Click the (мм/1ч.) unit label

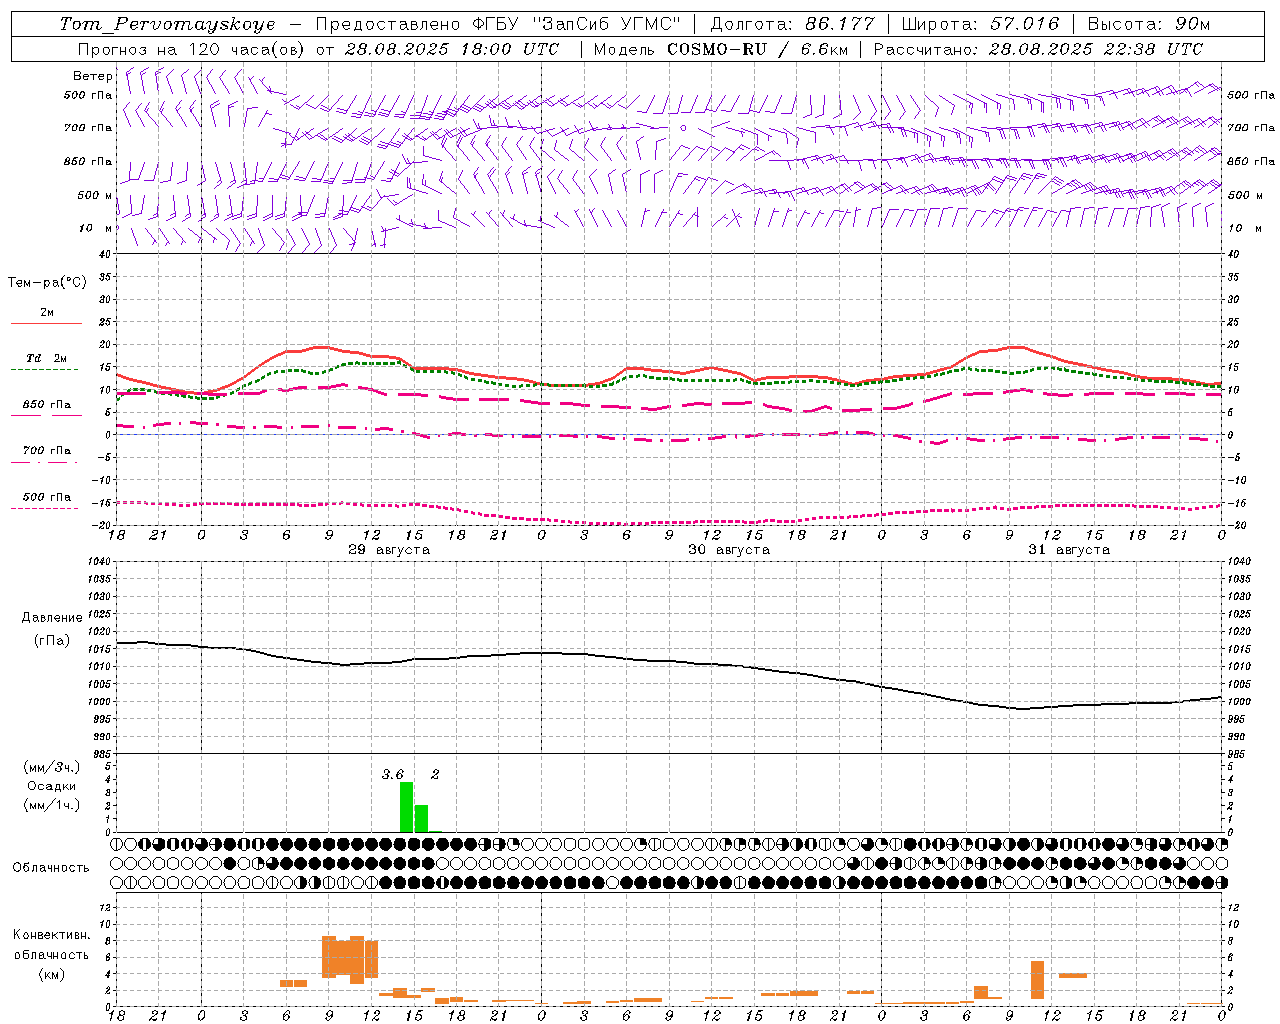52,805
